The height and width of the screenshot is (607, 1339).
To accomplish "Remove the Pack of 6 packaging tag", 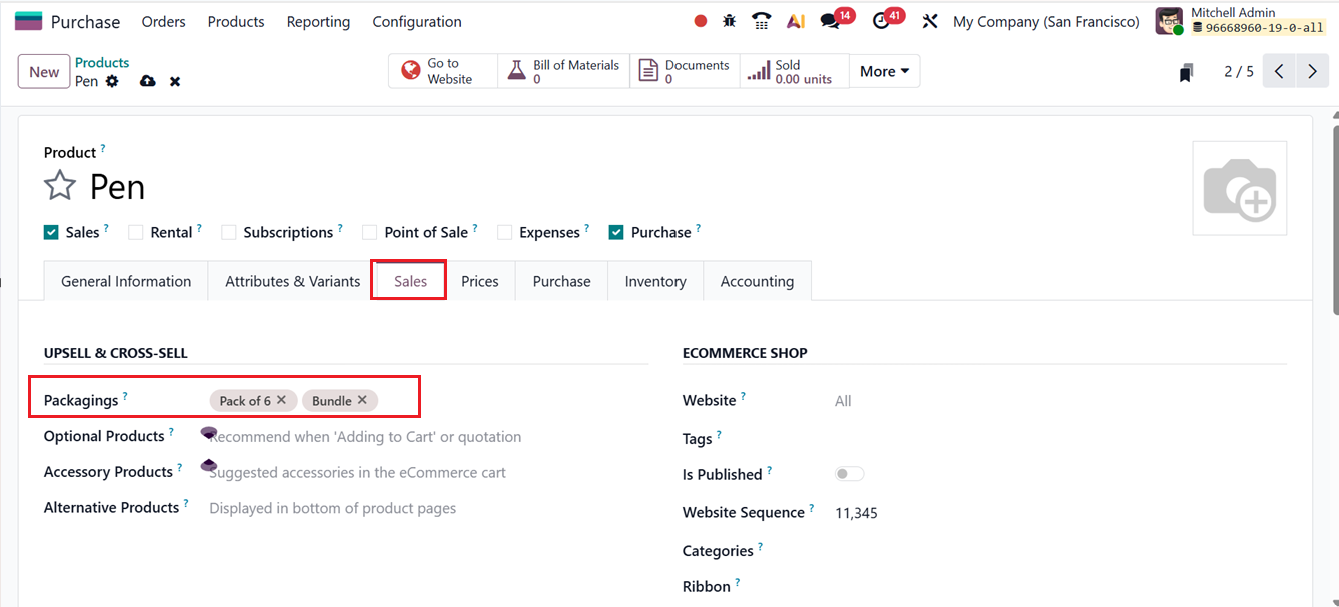I will click(x=281, y=400).
